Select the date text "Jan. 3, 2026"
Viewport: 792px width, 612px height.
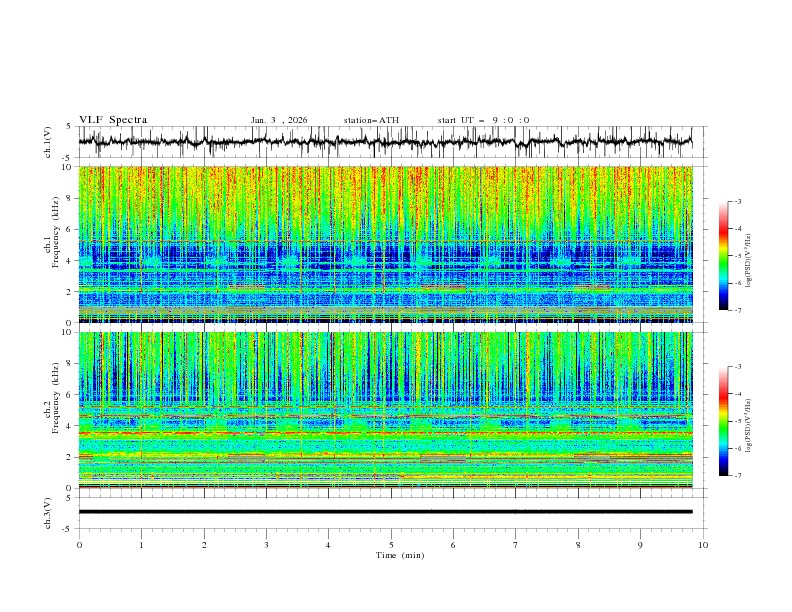click(279, 120)
